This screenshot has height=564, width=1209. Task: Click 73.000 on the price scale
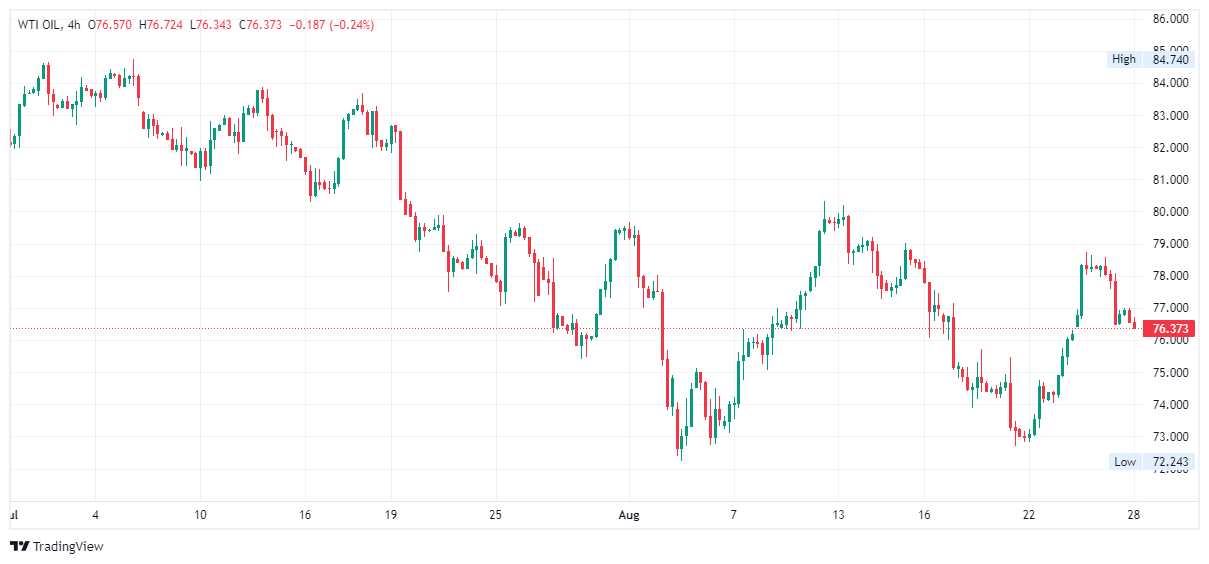pyautogui.click(x=1170, y=437)
